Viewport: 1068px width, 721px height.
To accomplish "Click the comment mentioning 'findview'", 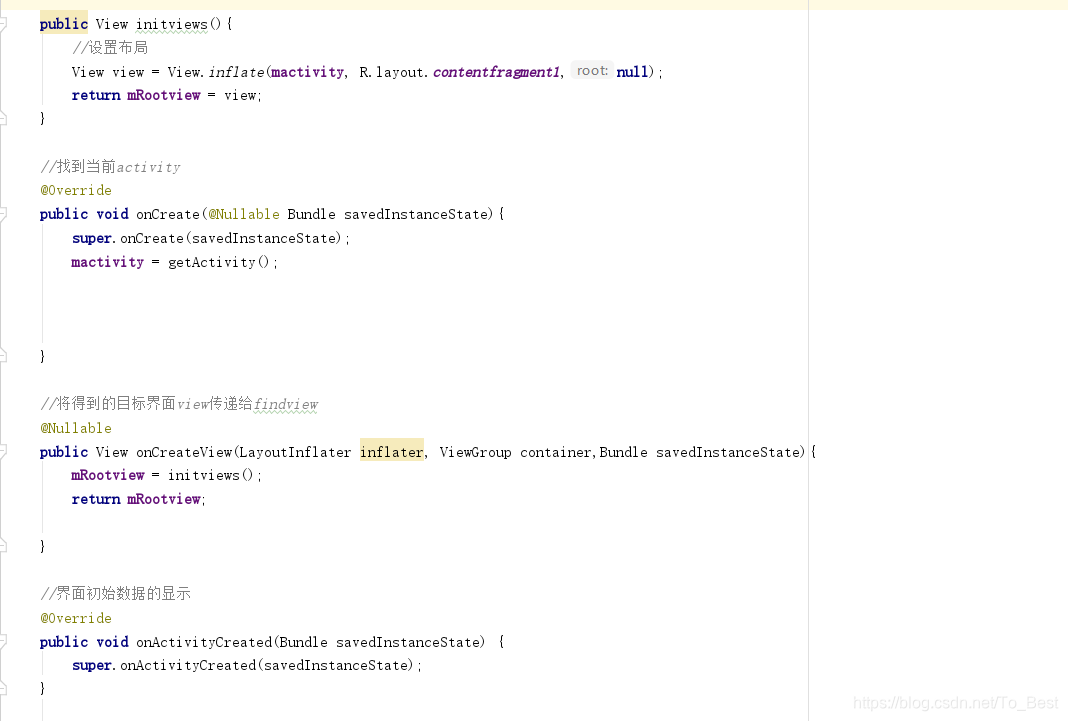I will (x=179, y=404).
